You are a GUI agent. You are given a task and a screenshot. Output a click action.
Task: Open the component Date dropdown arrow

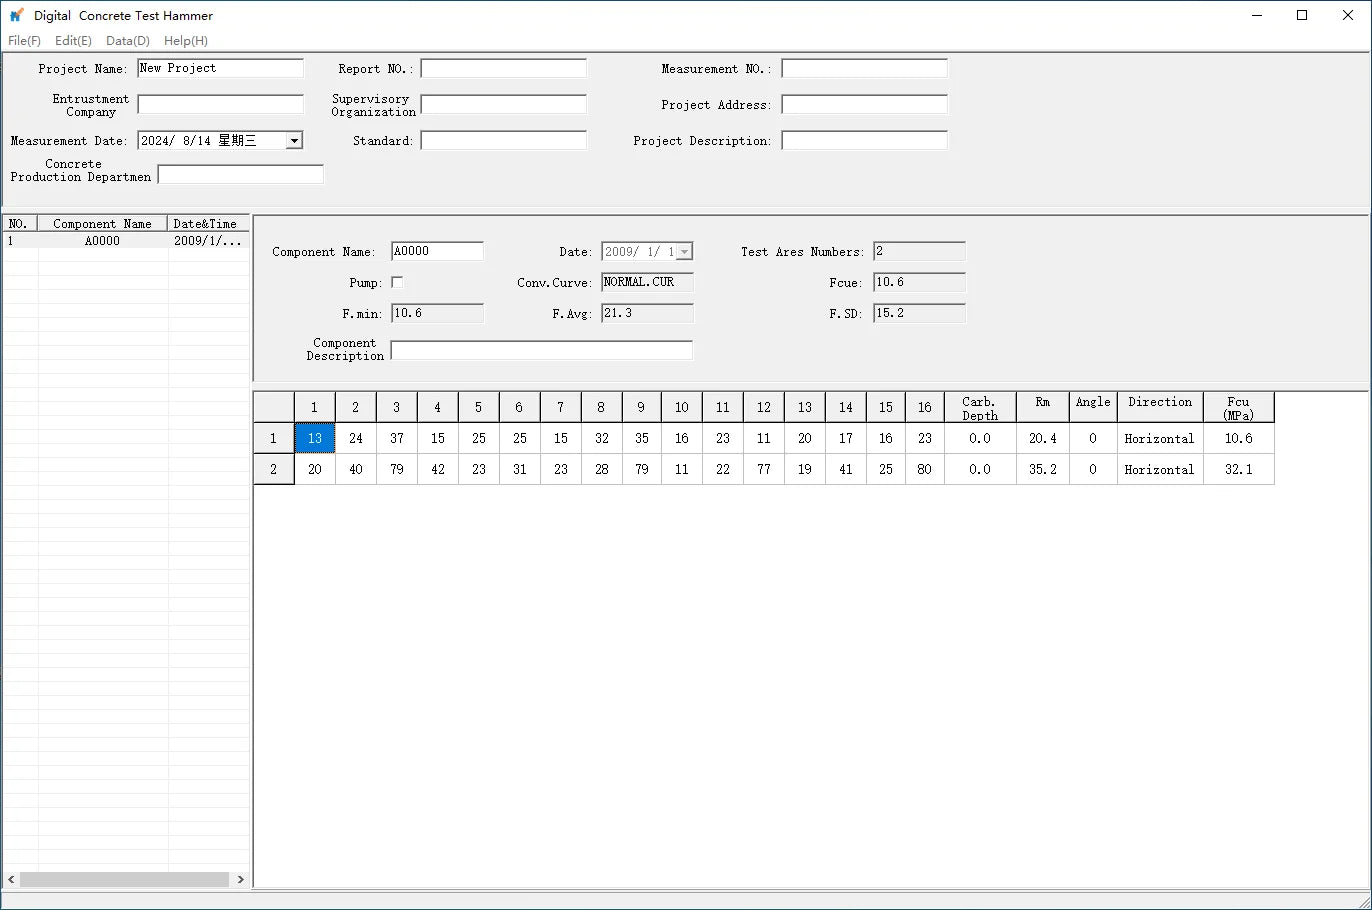(684, 252)
